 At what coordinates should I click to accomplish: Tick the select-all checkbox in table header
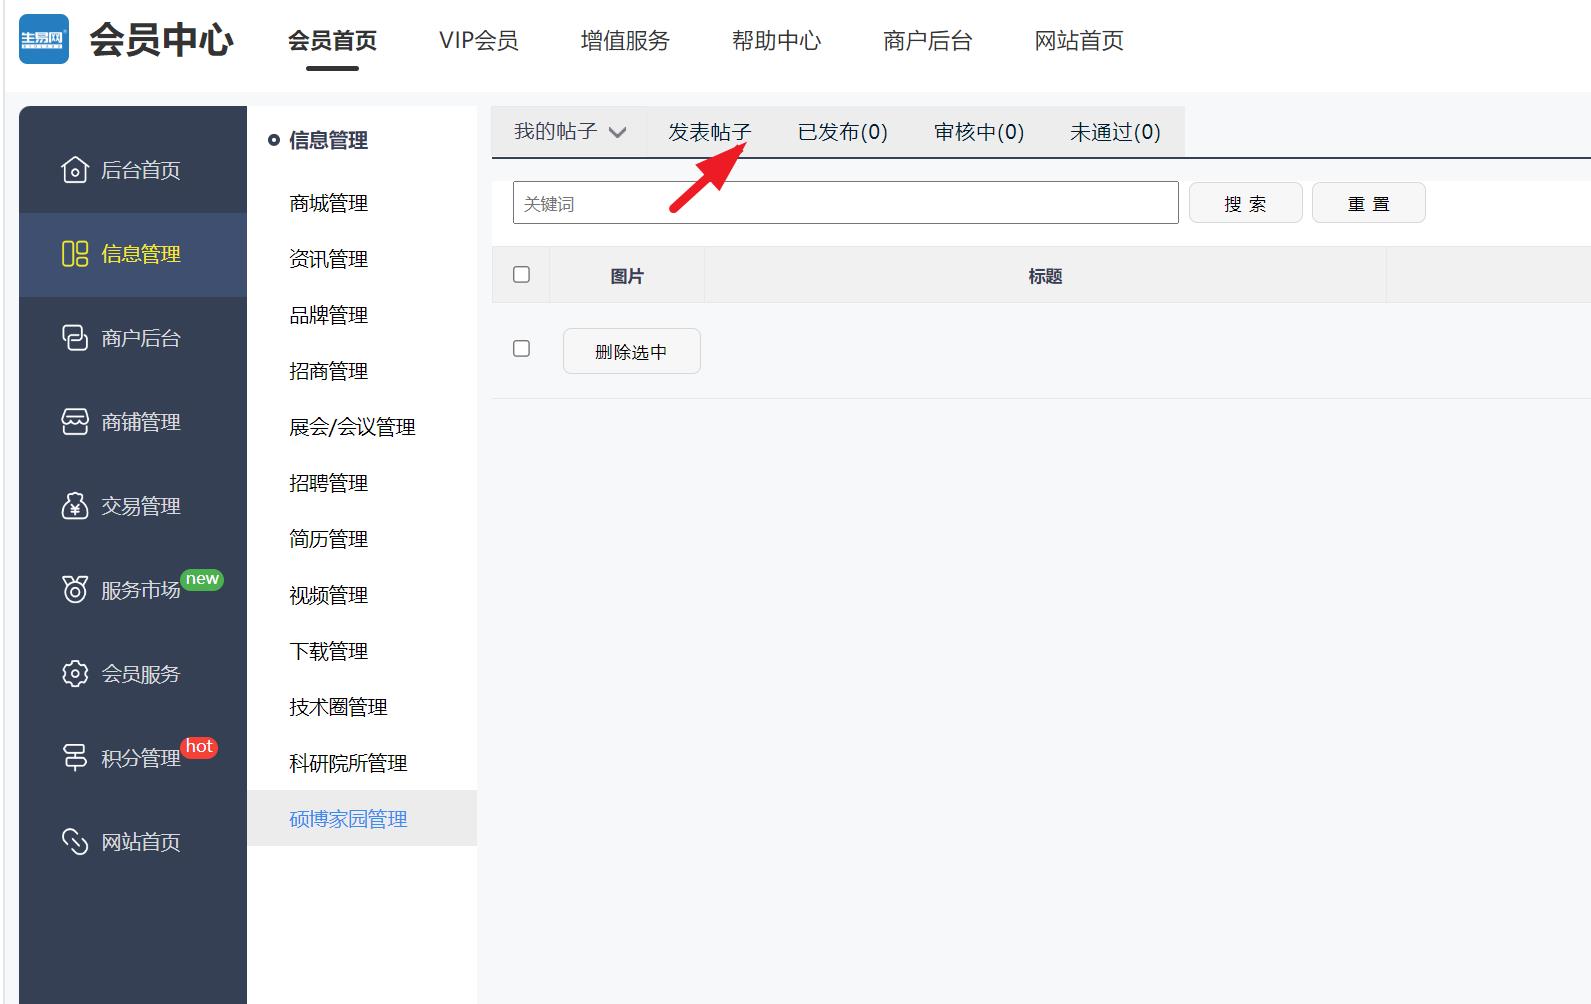pyautogui.click(x=521, y=275)
